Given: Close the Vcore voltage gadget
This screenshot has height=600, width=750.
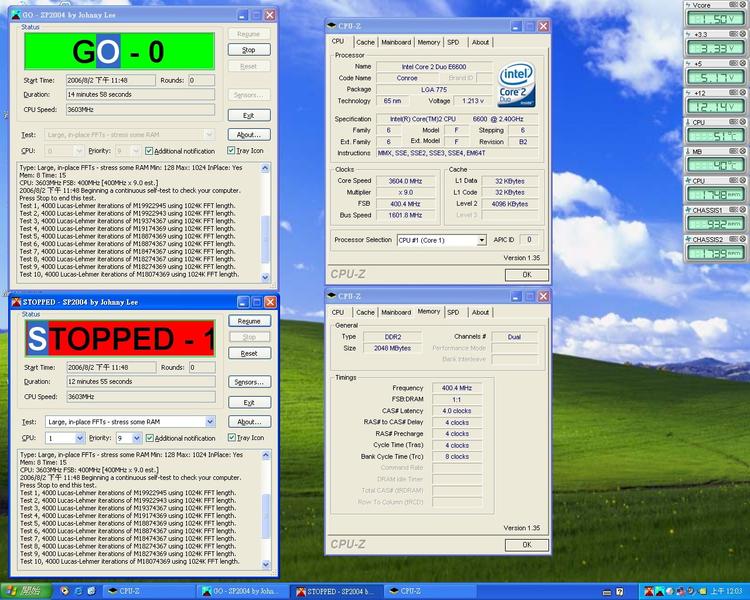Looking at the screenshot, I should [743, 5].
